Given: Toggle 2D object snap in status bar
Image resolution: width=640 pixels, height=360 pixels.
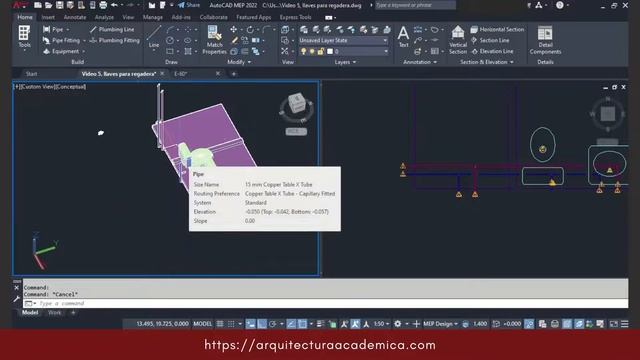Looking at the screenshot, I should pos(302,324).
